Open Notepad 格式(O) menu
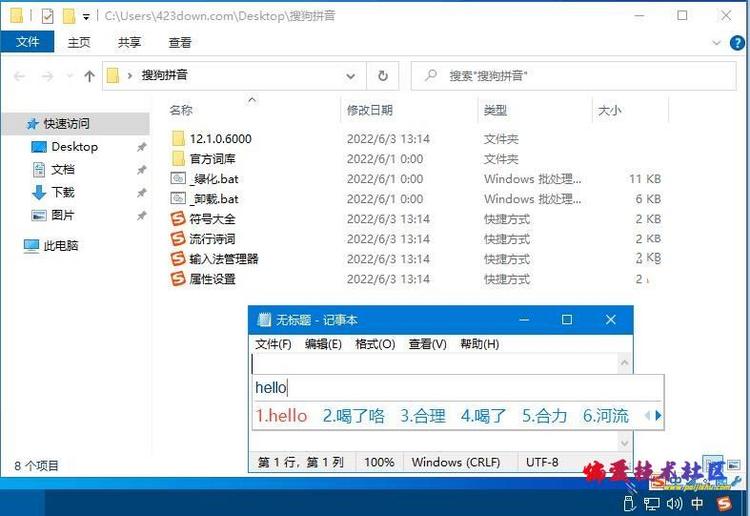750x516 pixels. (375, 344)
